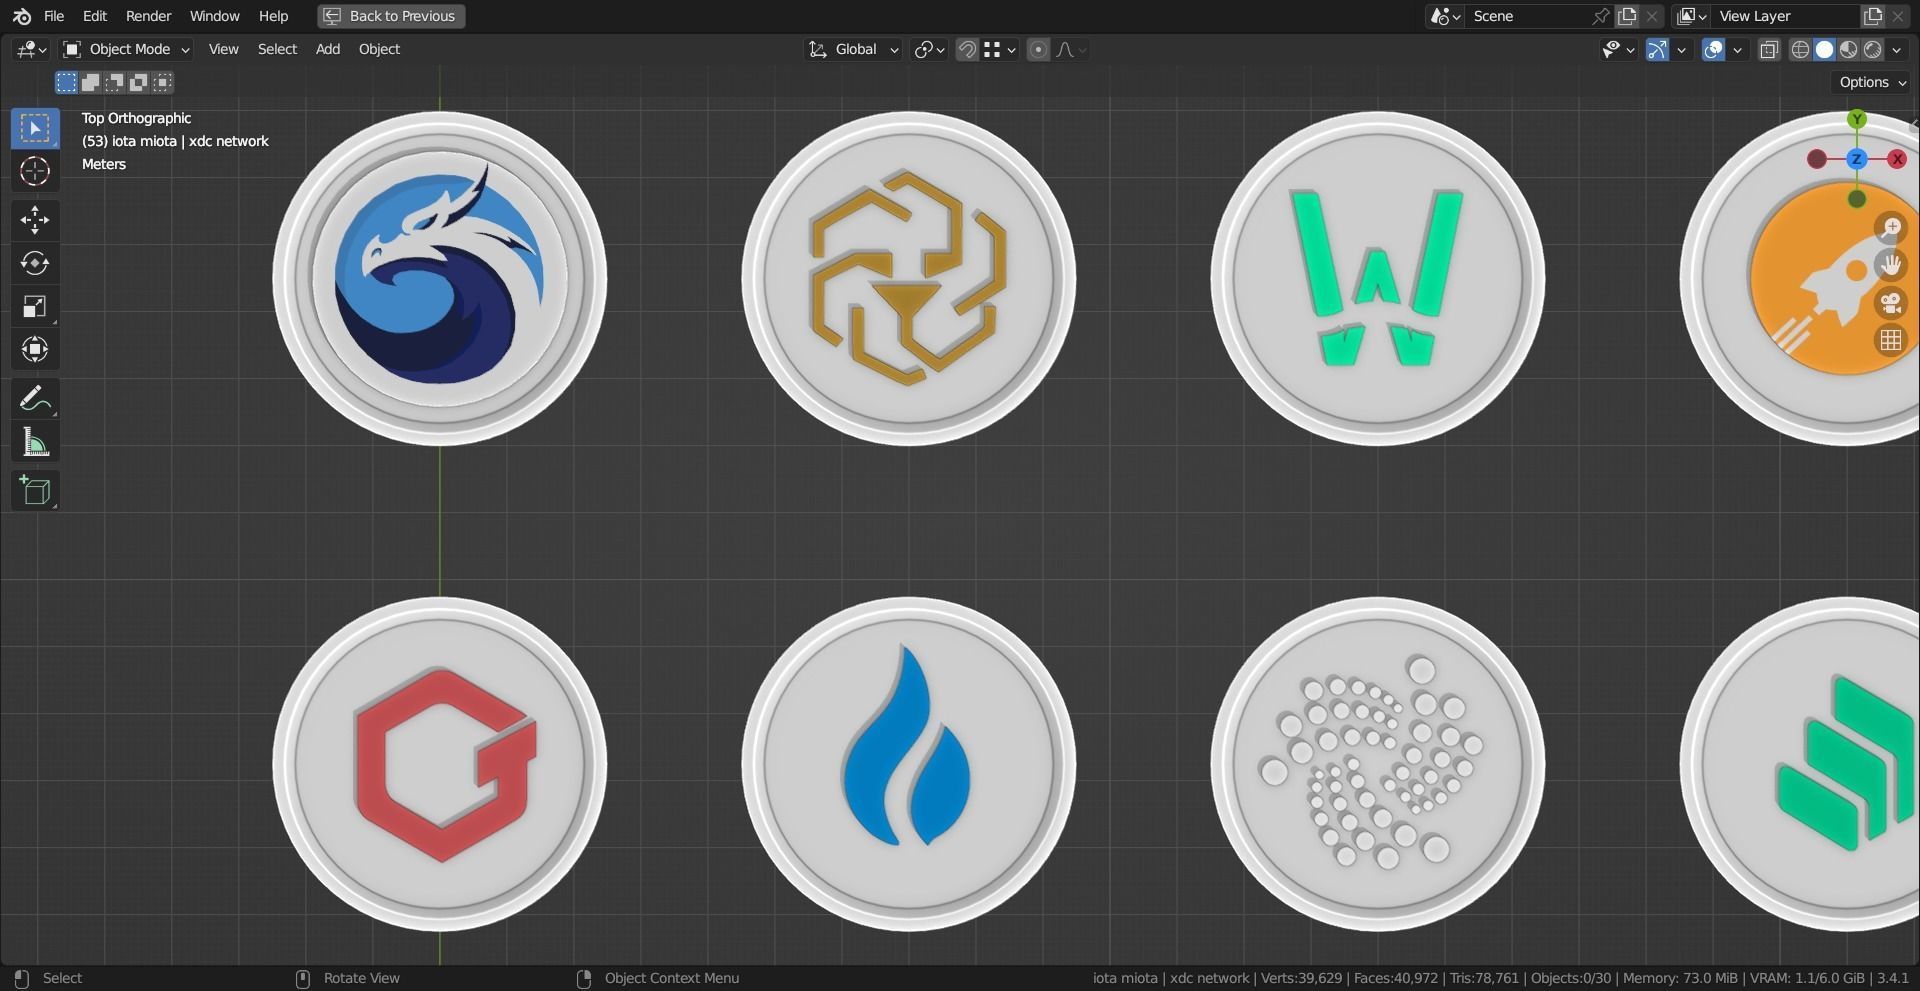This screenshot has height=991, width=1920.
Task: Select the Scale tool
Action: 35,306
